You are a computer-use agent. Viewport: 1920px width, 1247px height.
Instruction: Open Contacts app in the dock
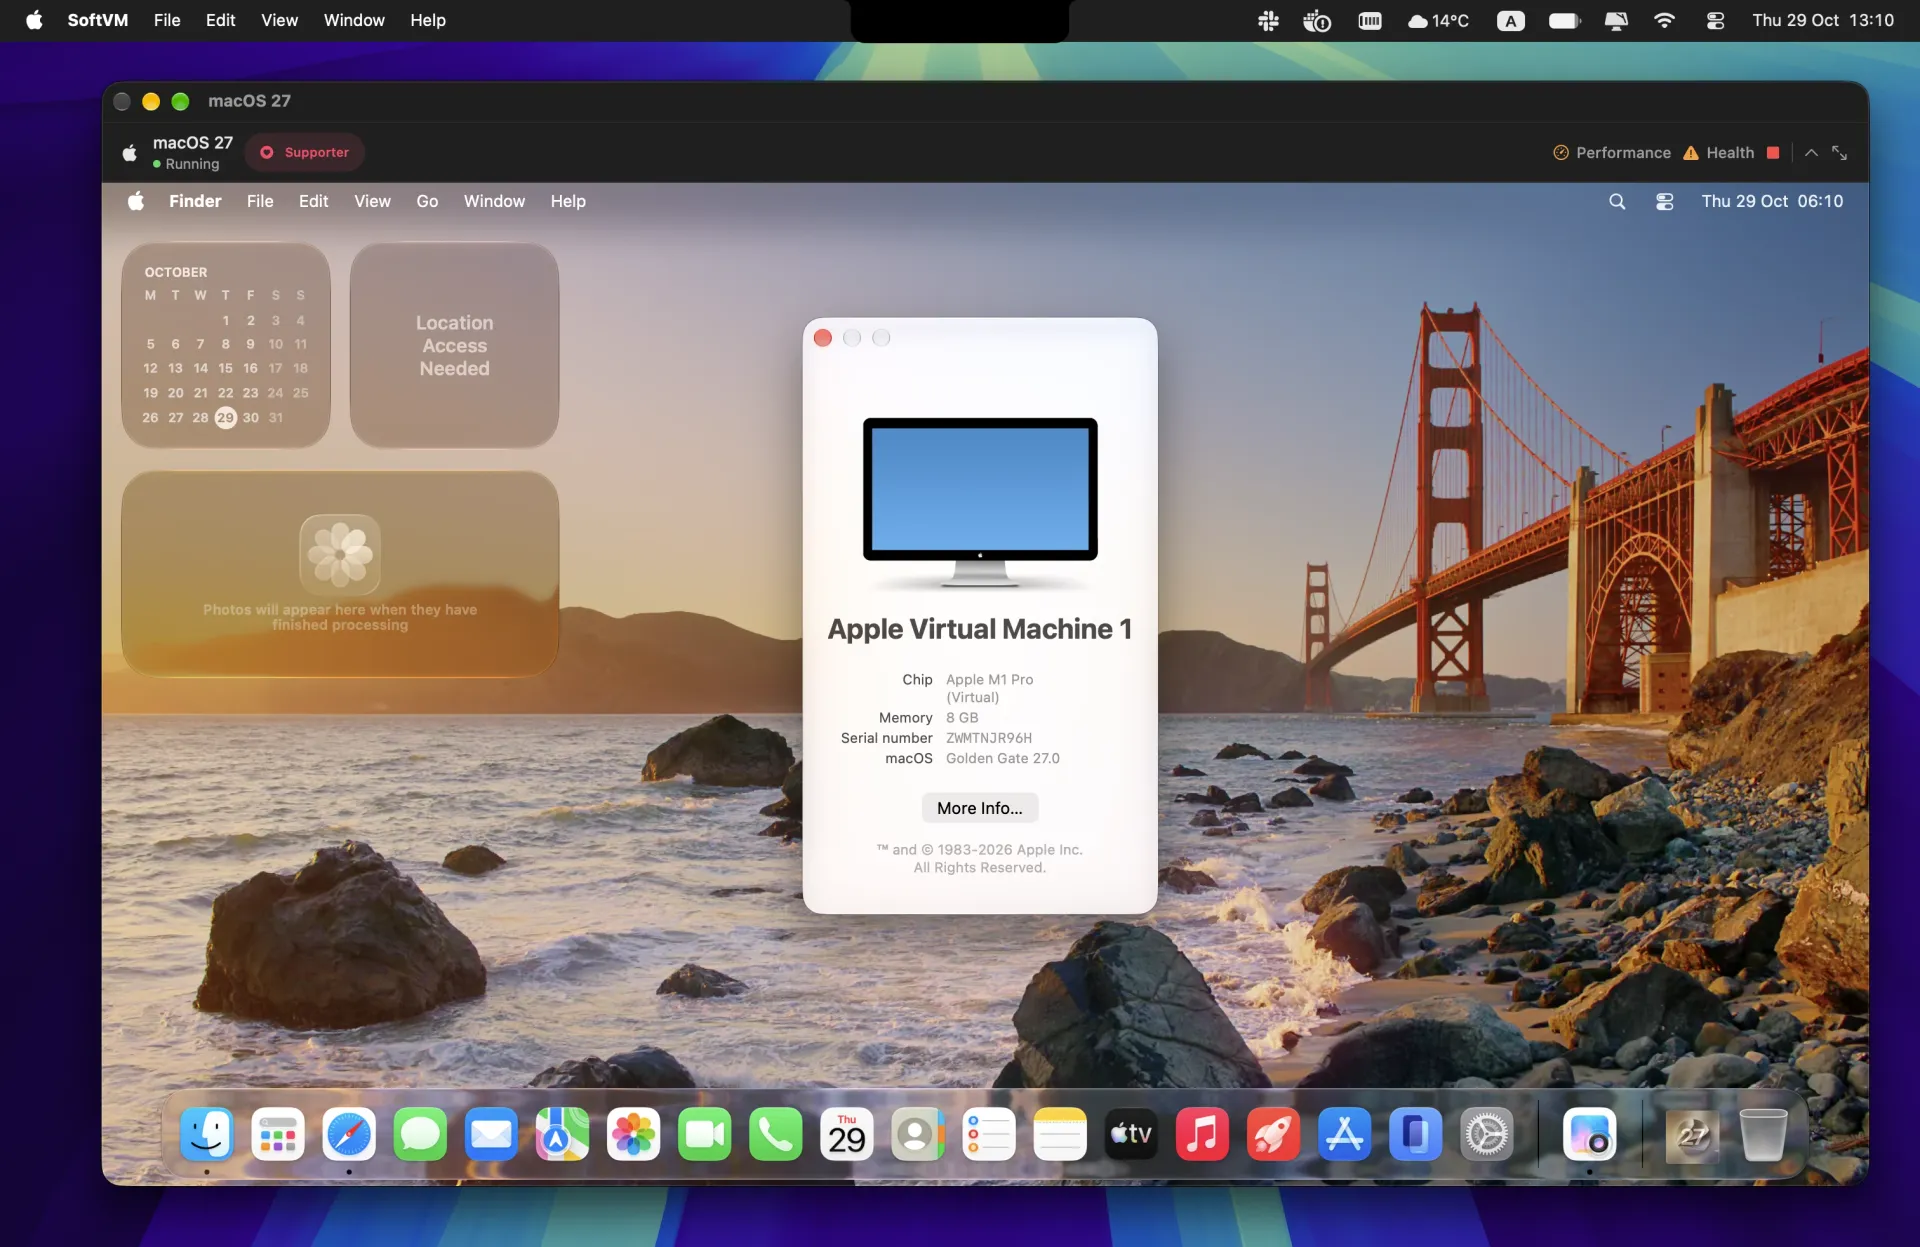pyautogui.click(x=918, y=1134)
